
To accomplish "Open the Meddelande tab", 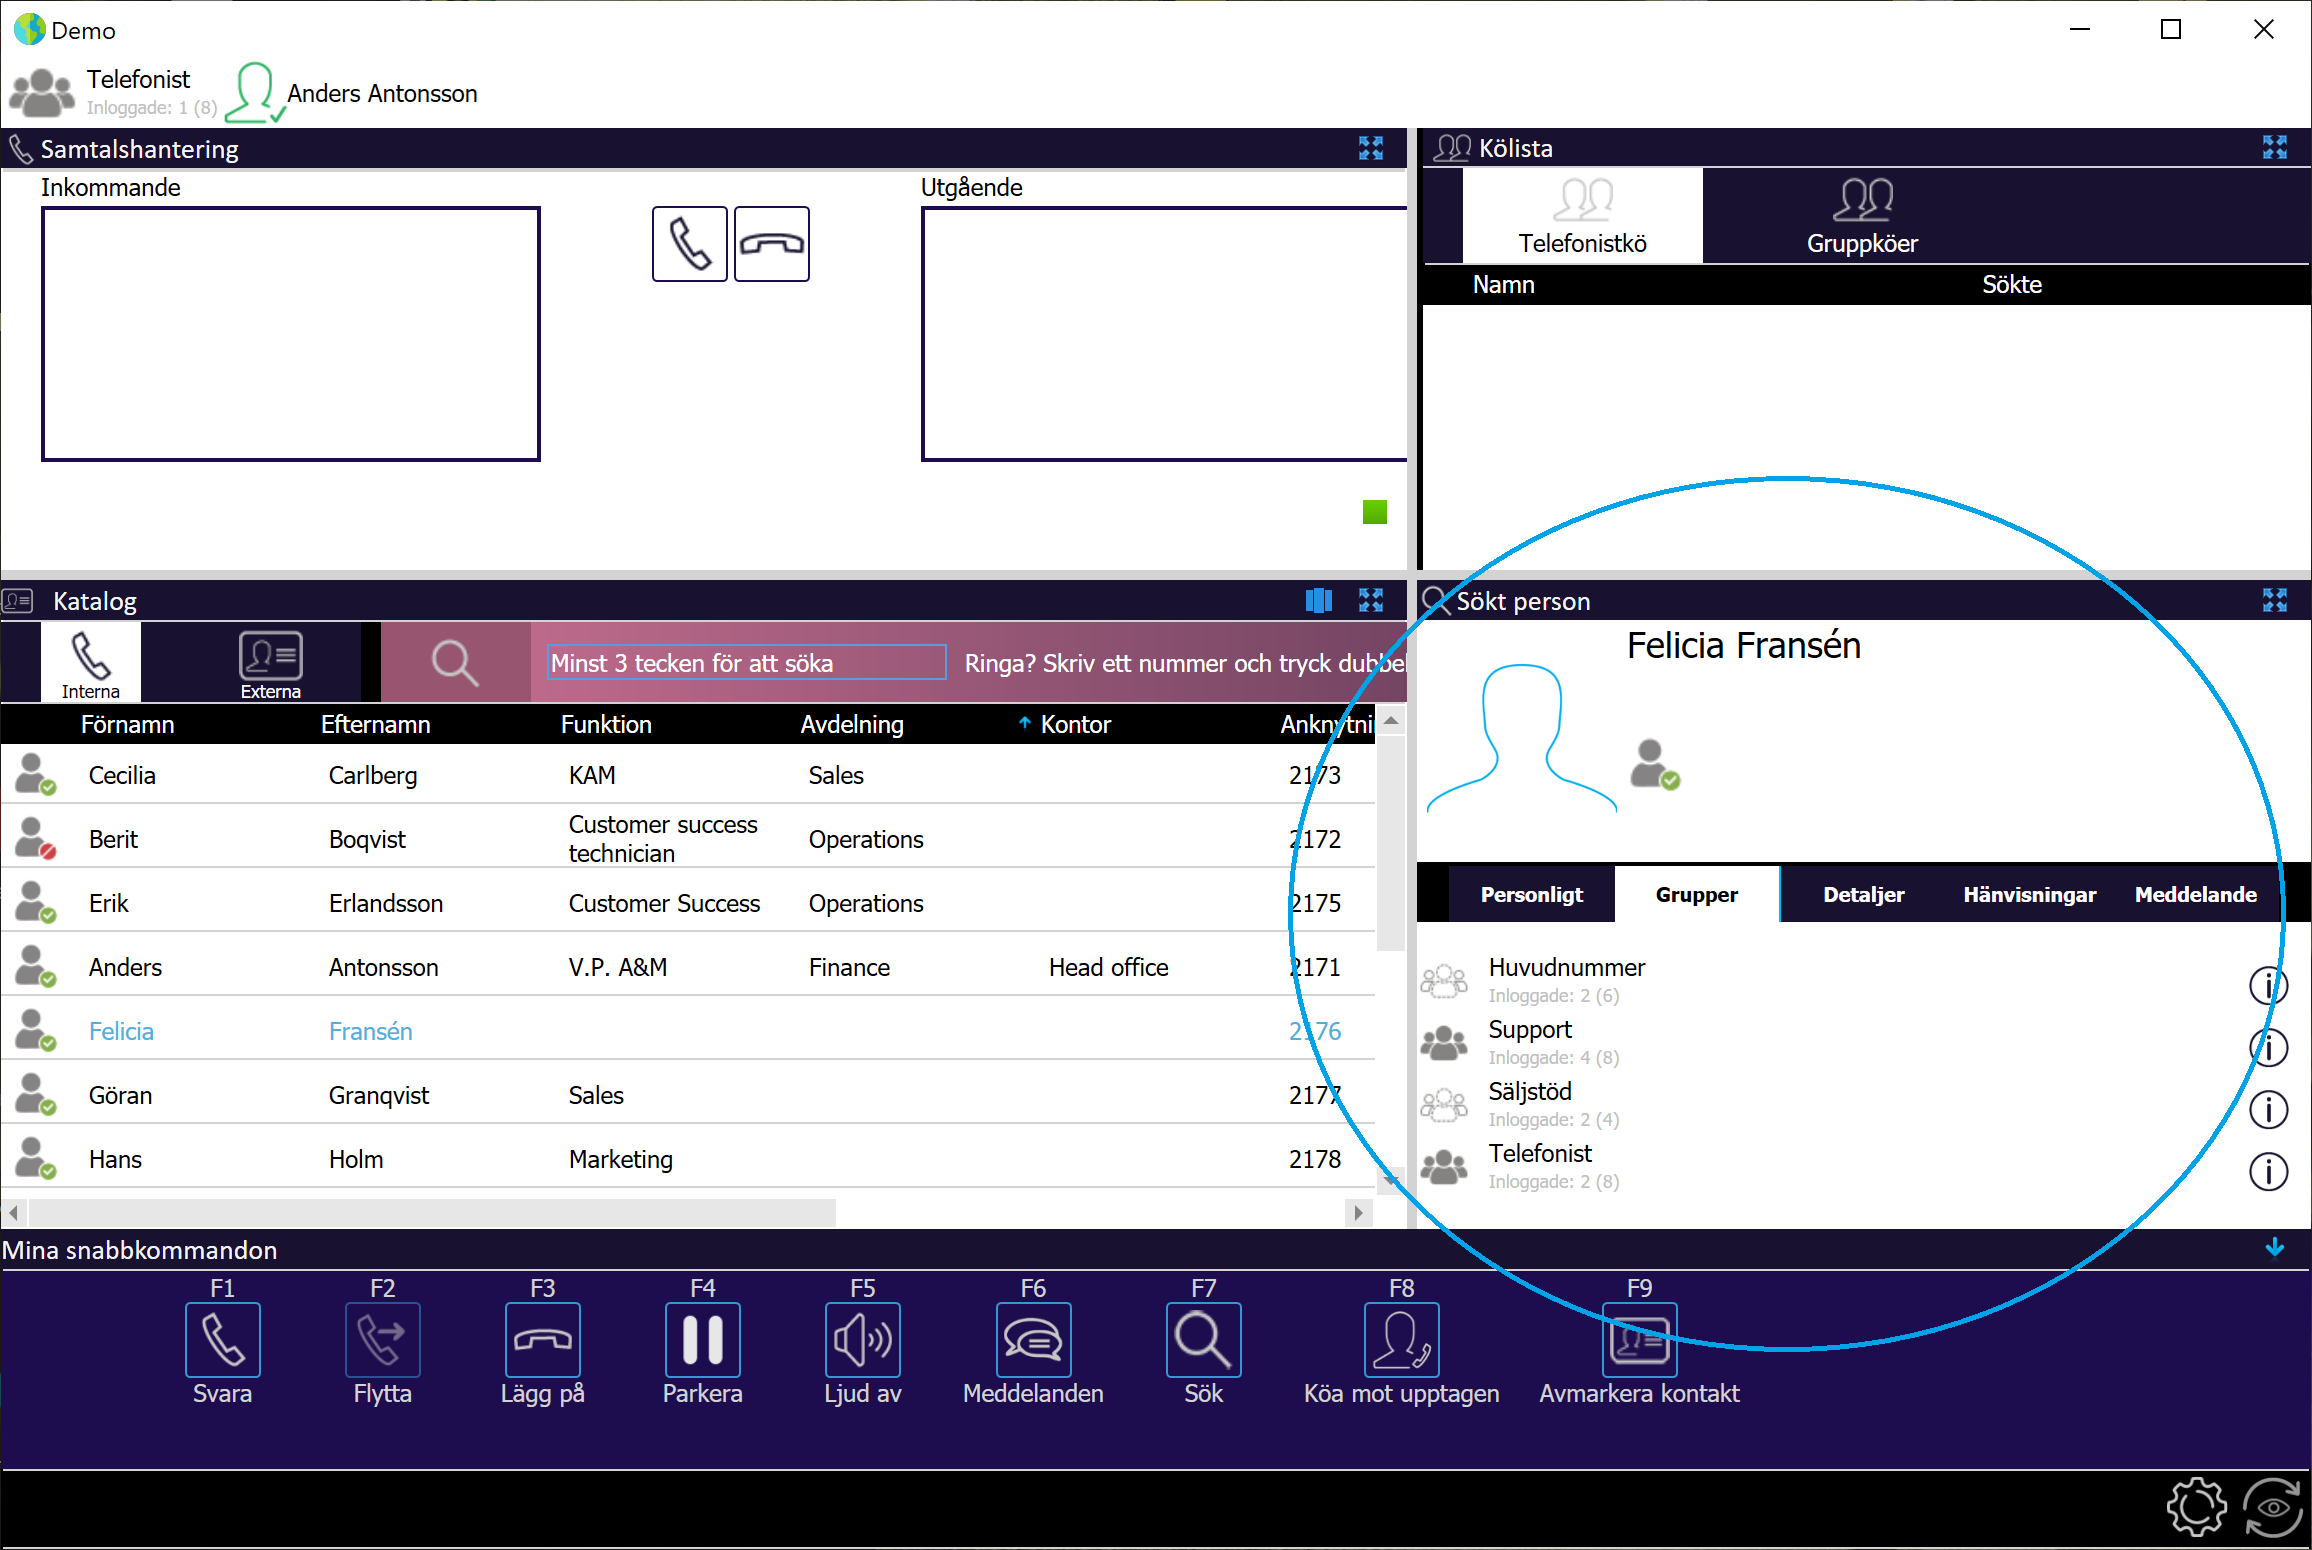I will coord(2195,894).
